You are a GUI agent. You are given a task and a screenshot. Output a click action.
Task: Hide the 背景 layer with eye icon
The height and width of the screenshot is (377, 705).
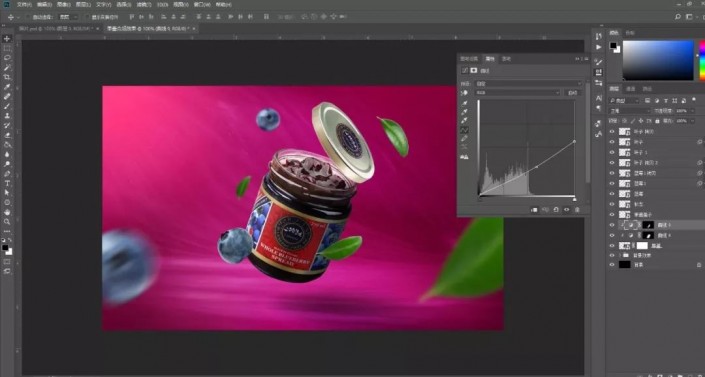click(x=611, y=265)
